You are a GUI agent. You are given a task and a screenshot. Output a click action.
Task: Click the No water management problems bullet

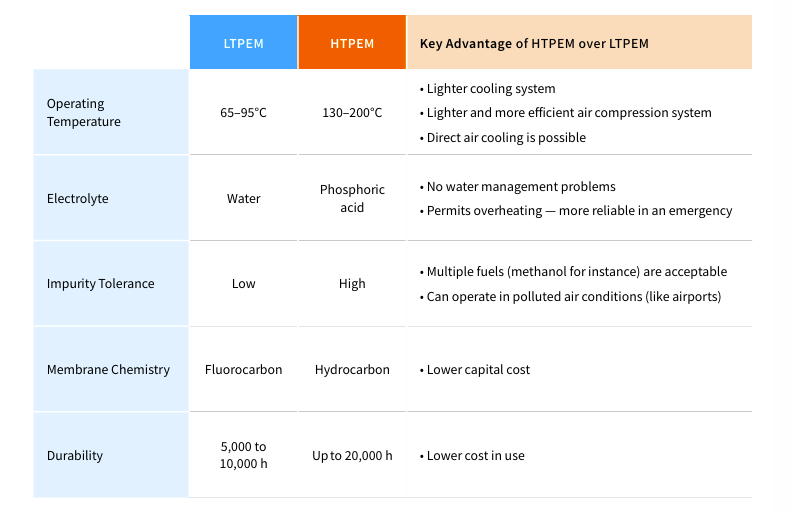[x=521, y=186]
